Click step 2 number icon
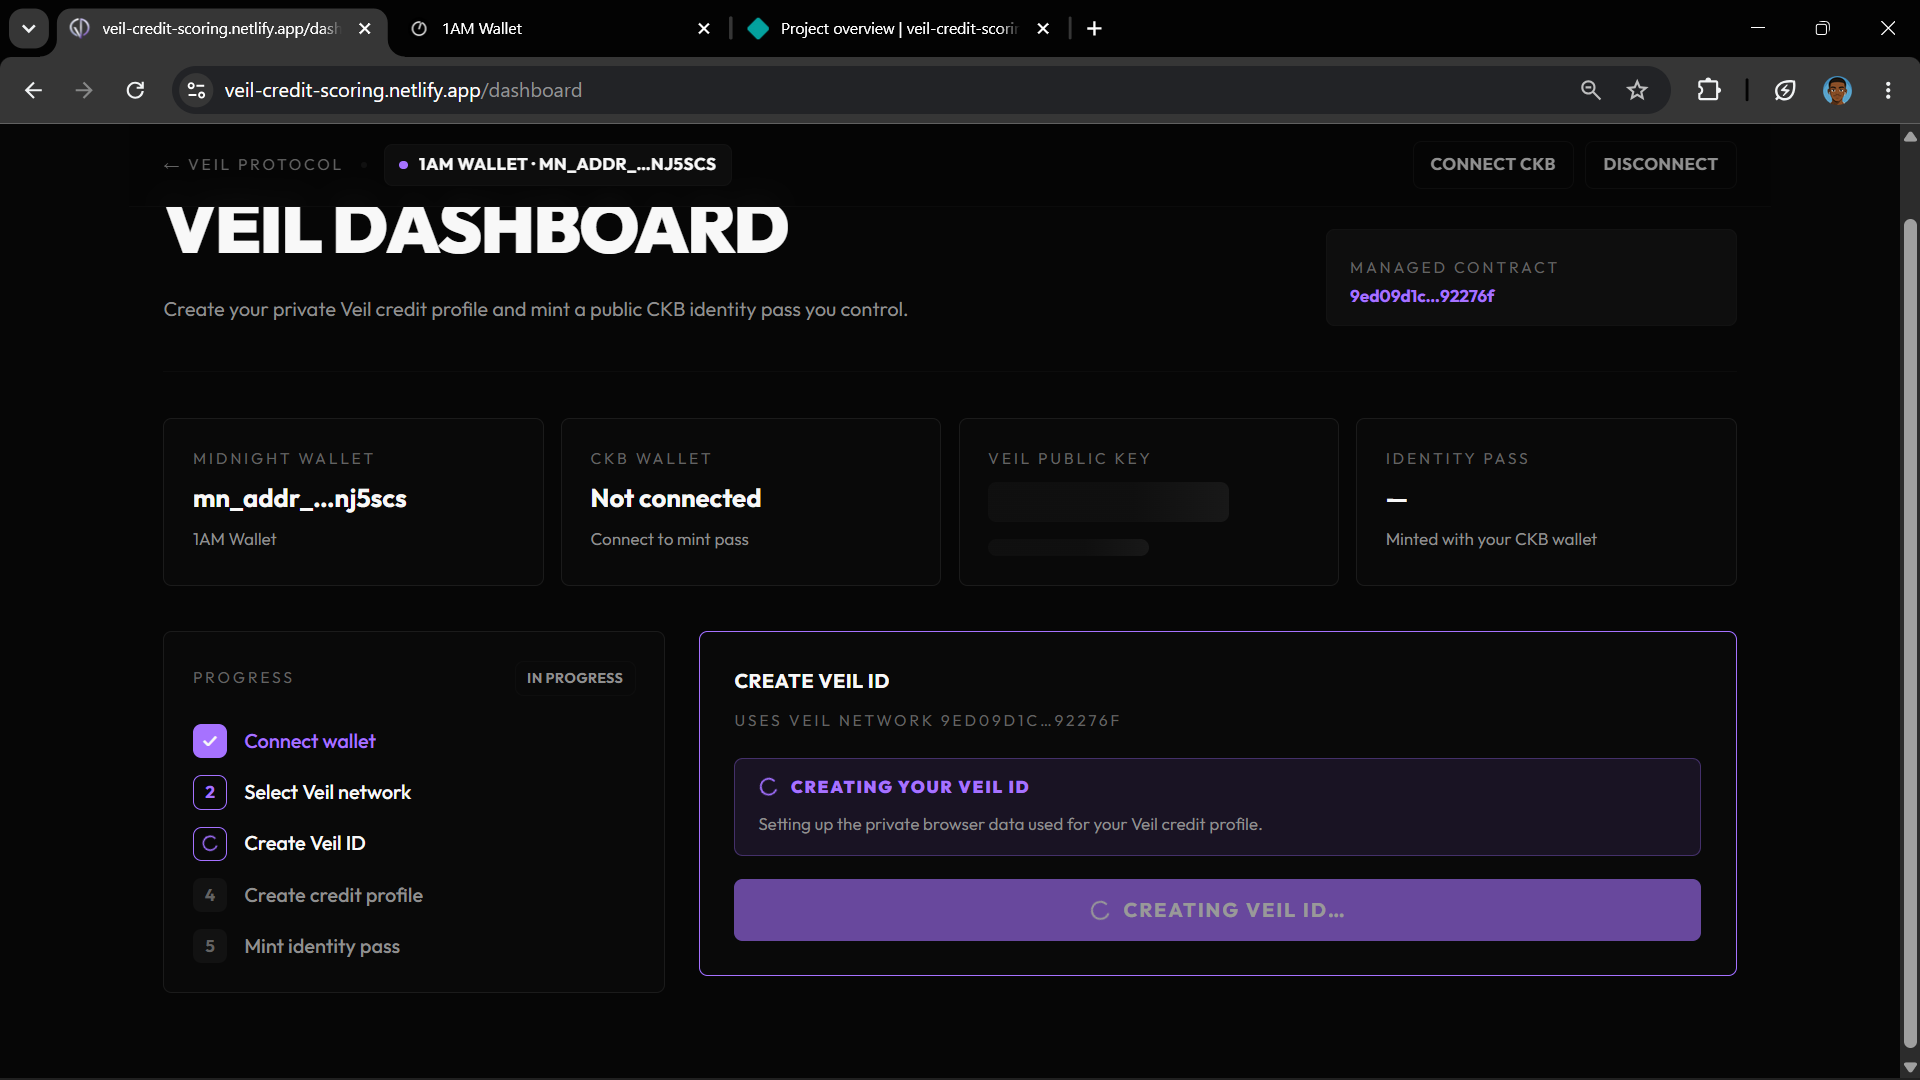 click(210, 792)
